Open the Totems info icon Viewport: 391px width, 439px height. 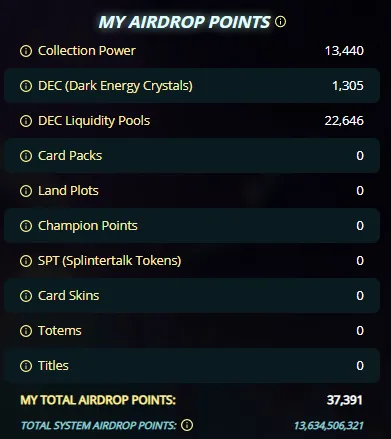pyautogui.click(x=26, y=331)
